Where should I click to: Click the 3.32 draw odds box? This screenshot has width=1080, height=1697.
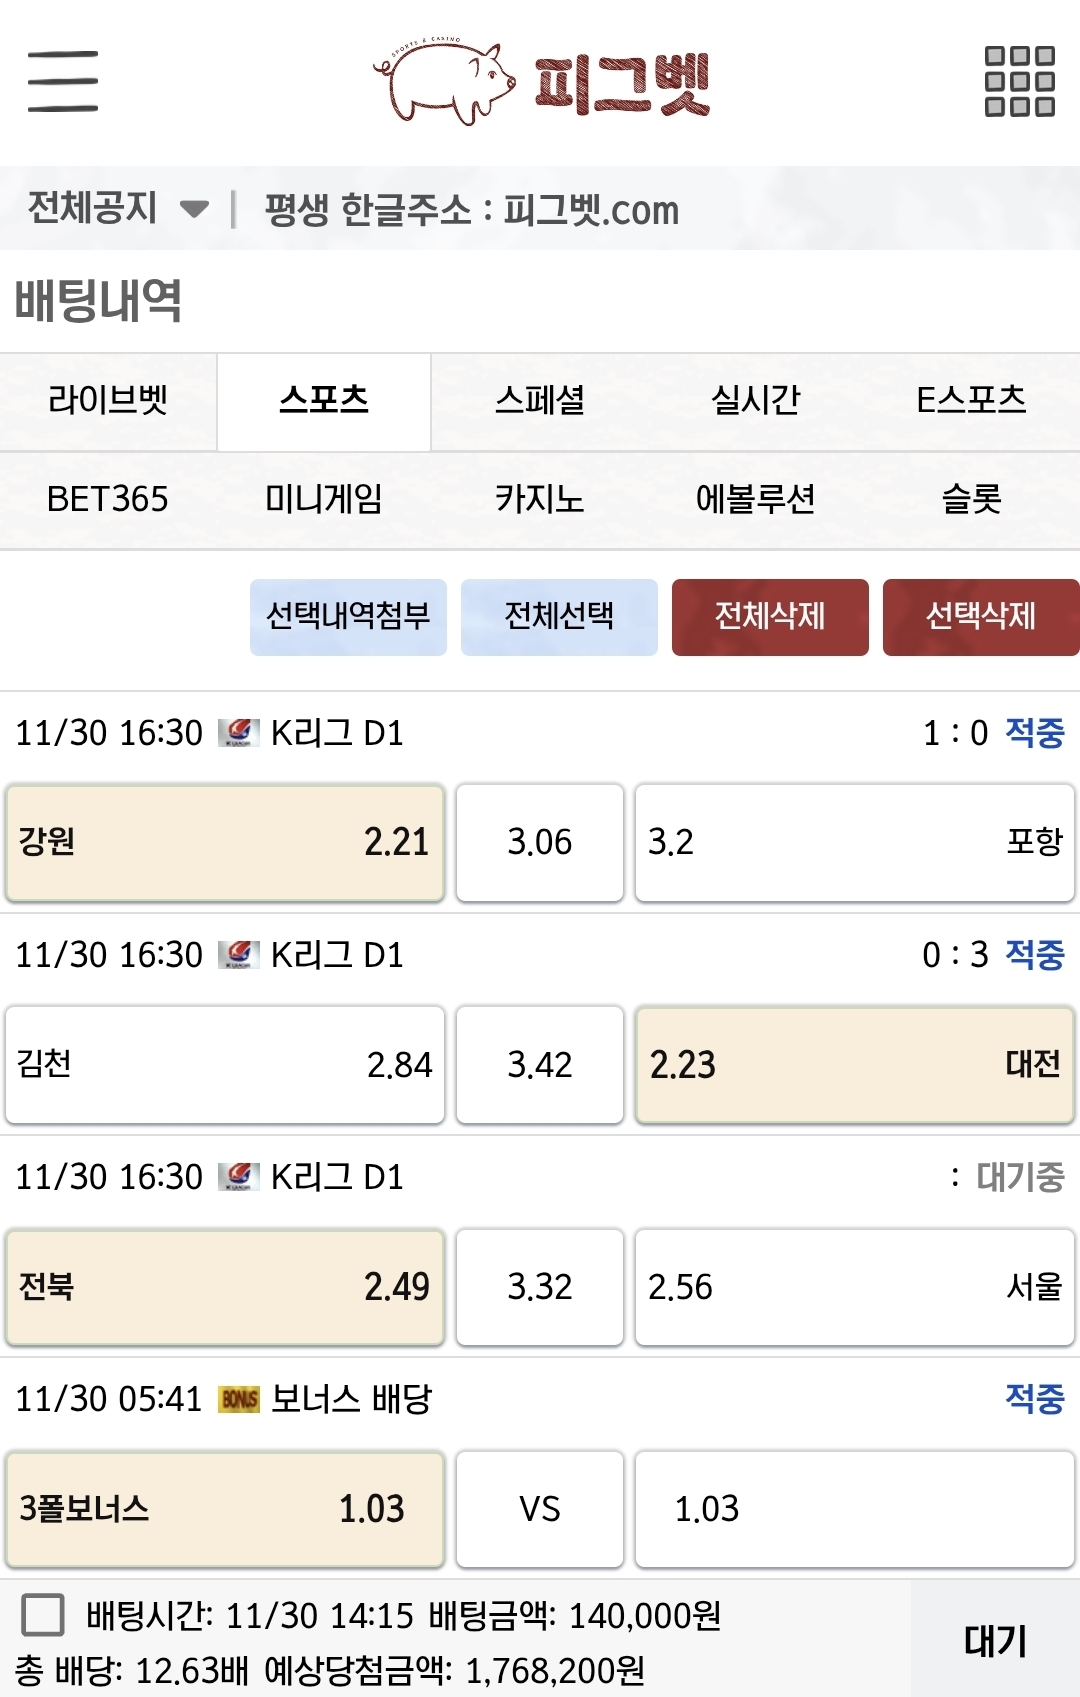[x=540, y=1287]
